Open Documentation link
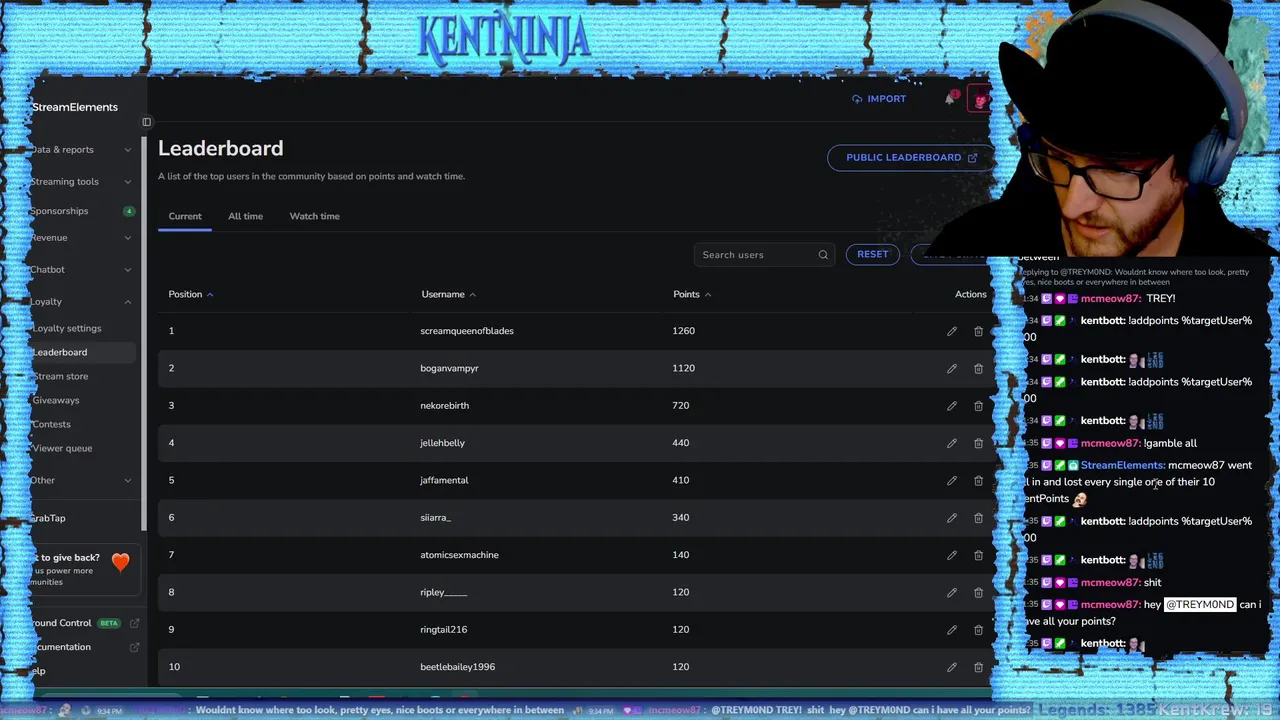Viewport: 1280px width, 720px height. click(84, 647)
